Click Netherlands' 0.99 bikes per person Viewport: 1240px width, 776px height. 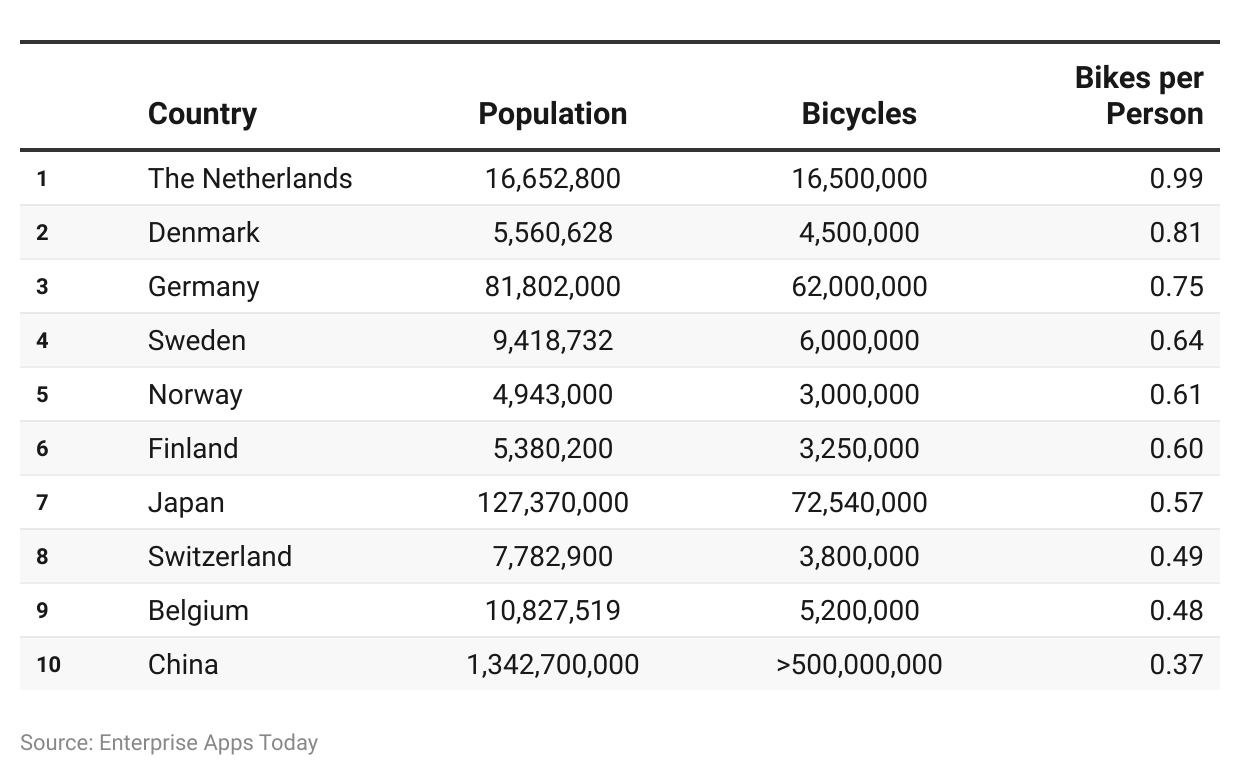pyautogui.click(x=1176, y=178)
